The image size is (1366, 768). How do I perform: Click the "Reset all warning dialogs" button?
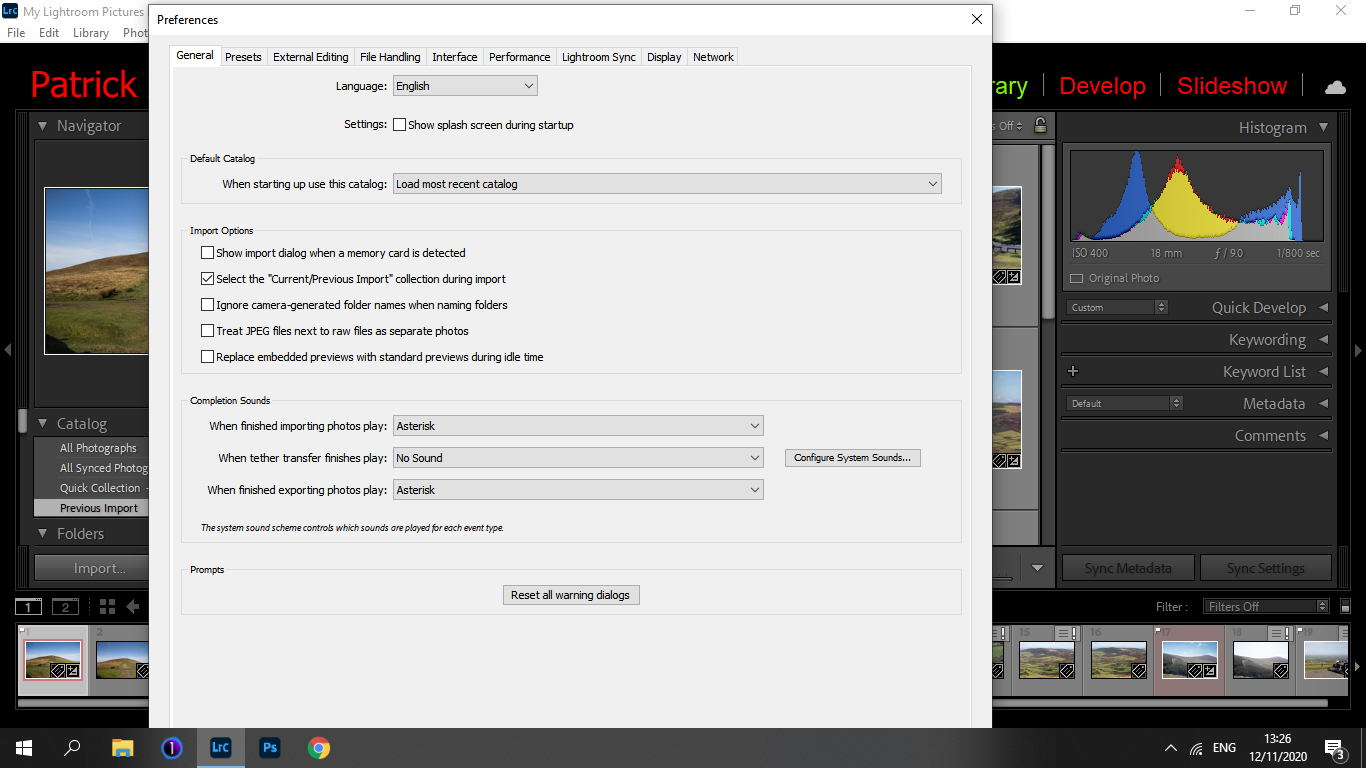(571, 595)
